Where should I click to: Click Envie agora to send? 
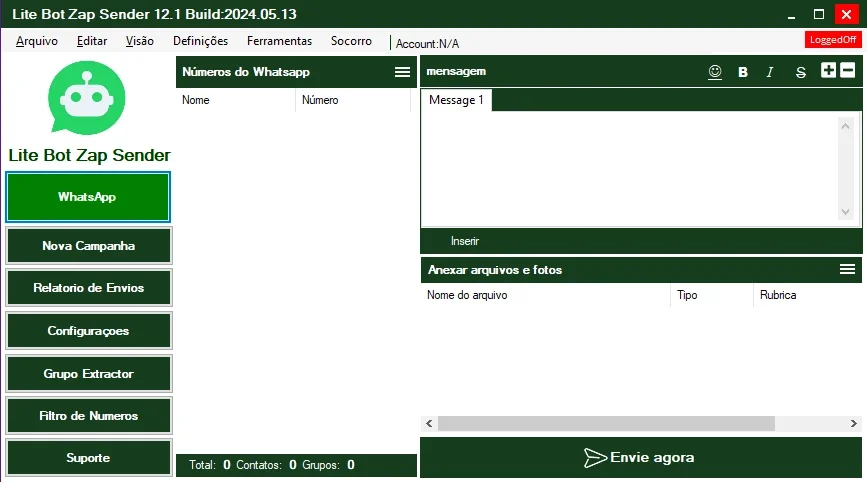pos(641,458)
